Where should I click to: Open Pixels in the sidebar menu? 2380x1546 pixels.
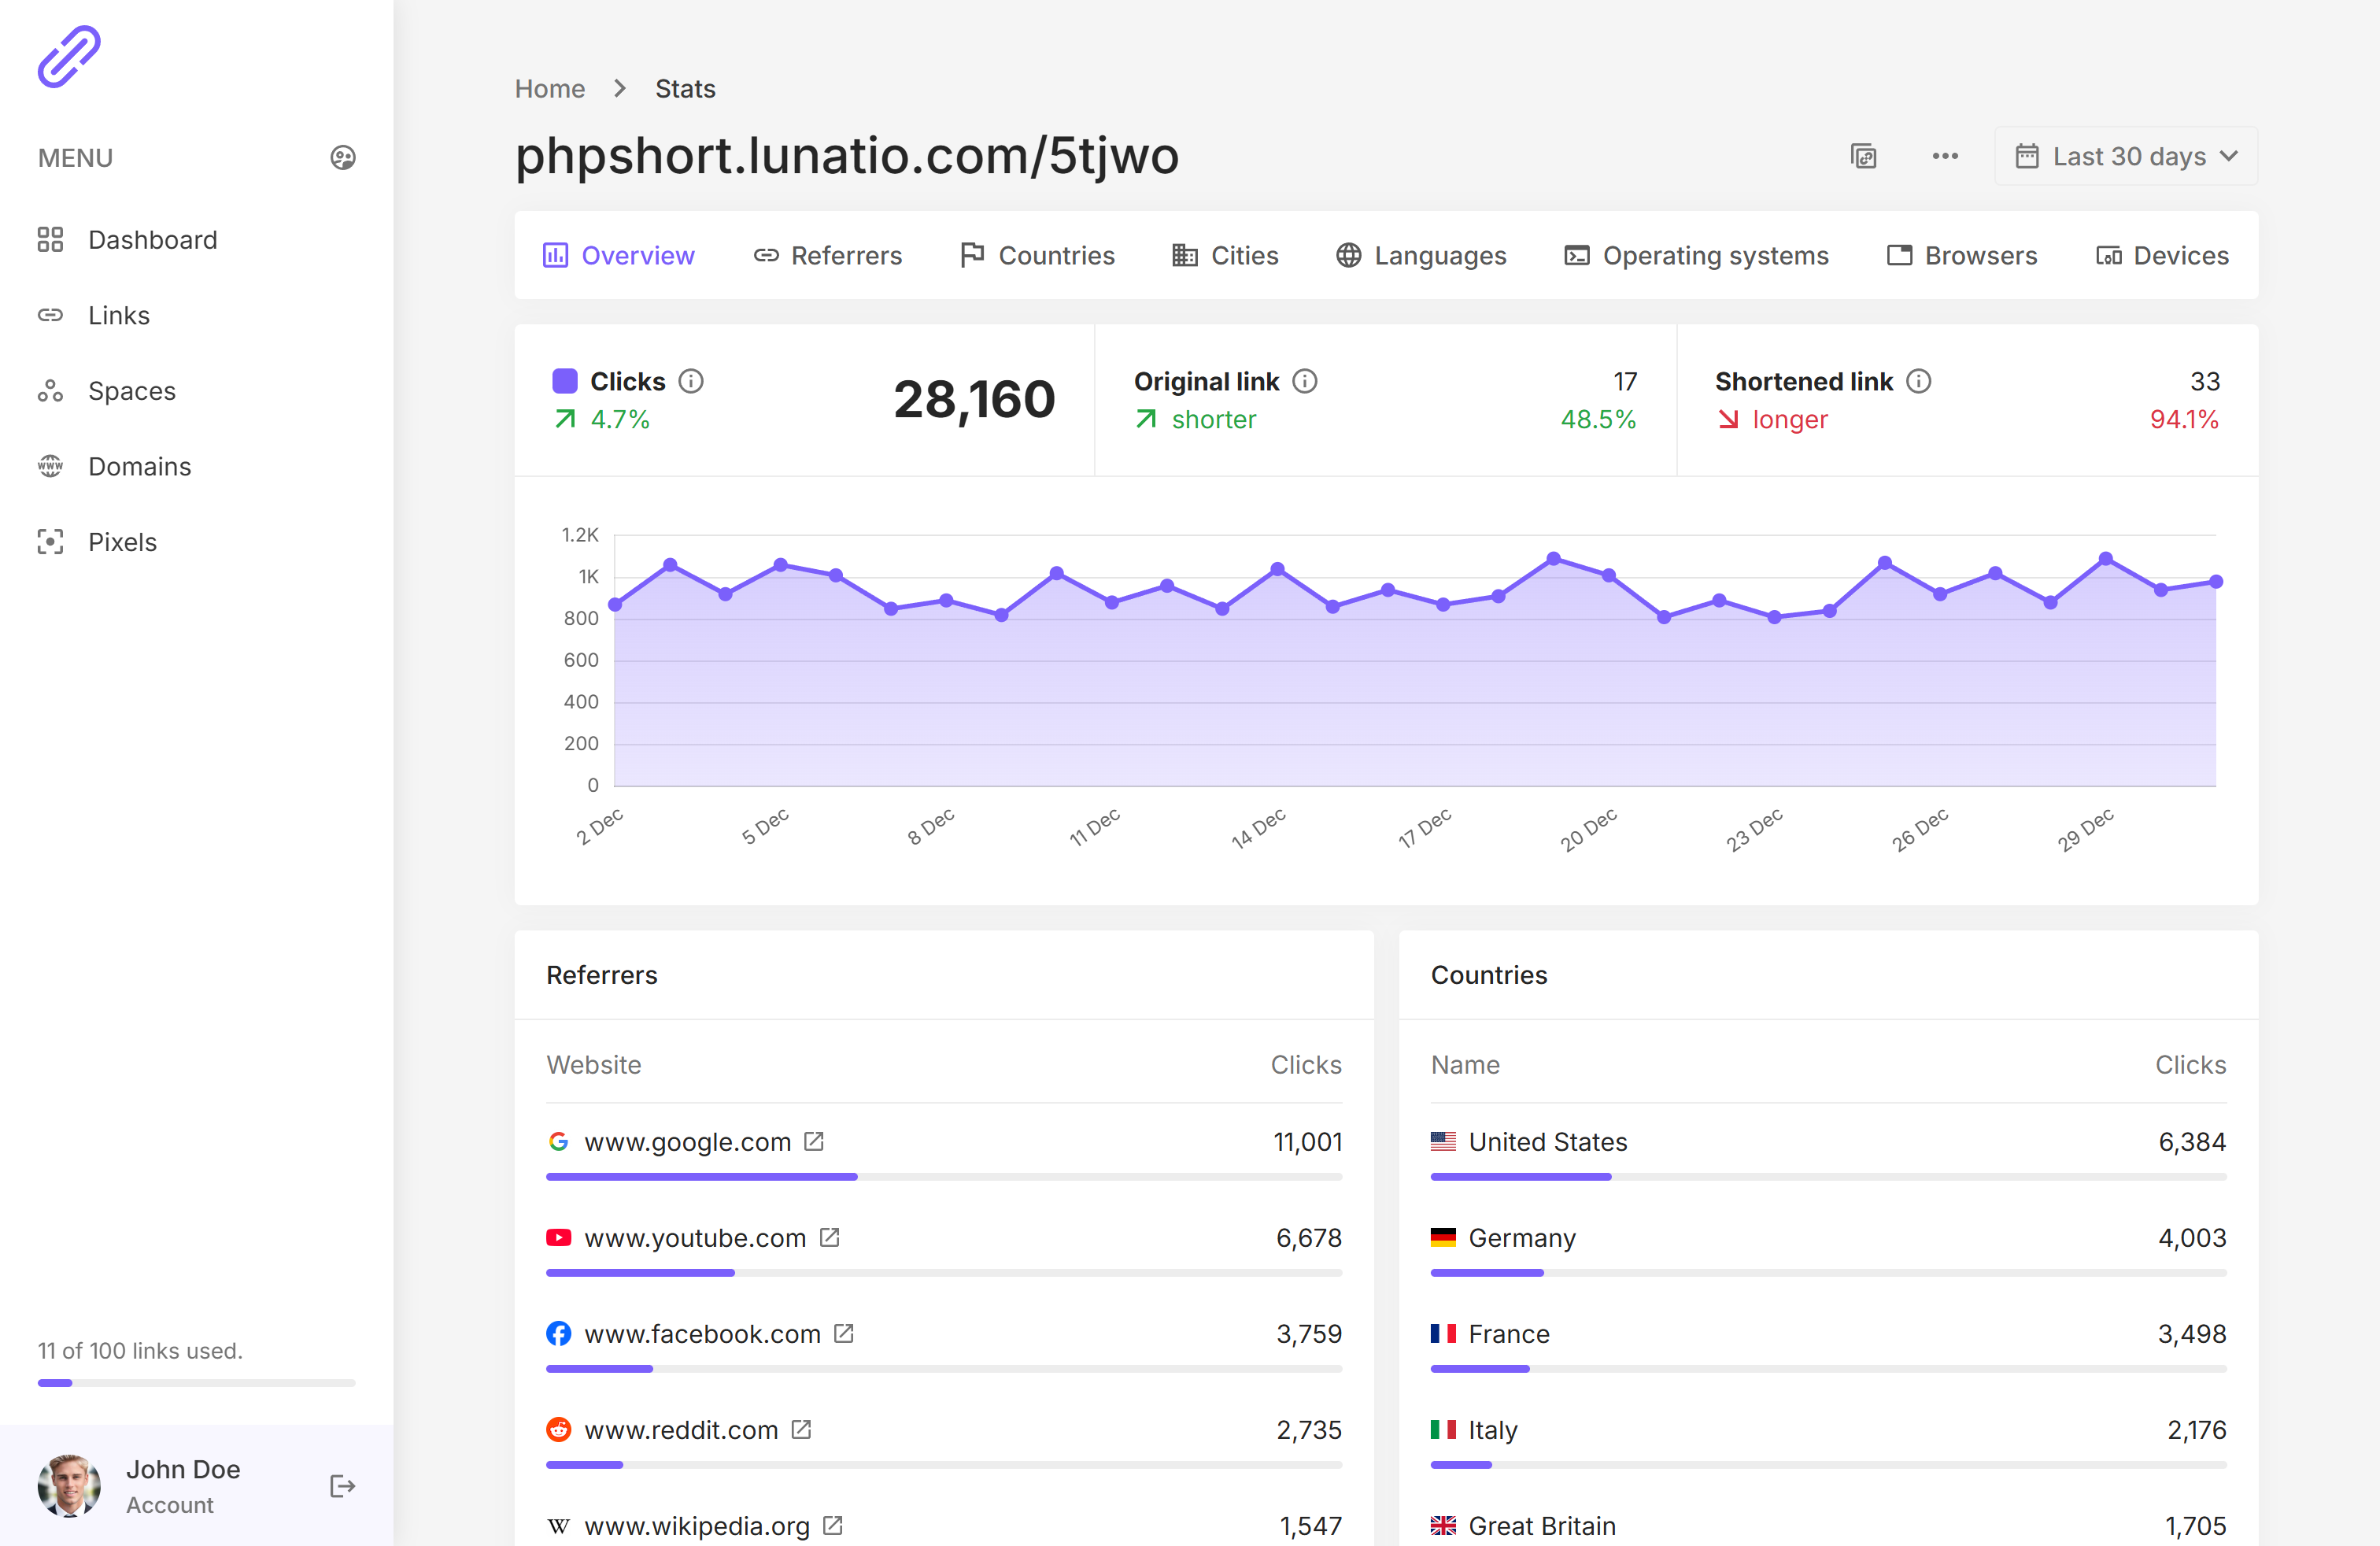[122, 542]
